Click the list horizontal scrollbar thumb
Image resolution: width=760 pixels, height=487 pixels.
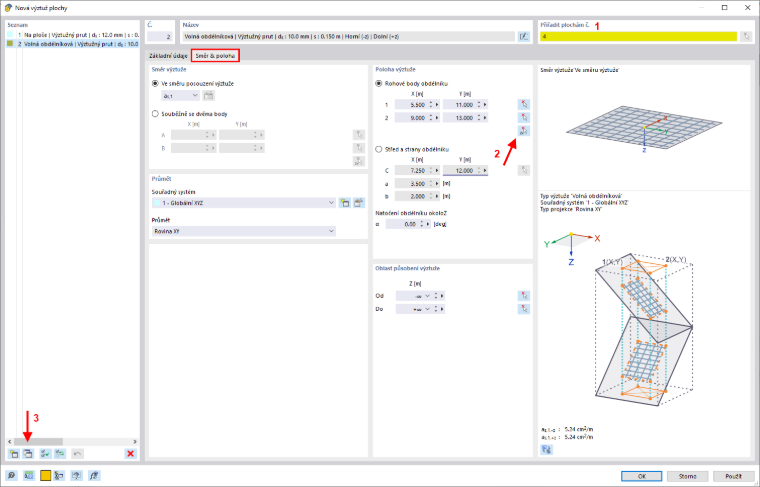click(x=38, y=441)
